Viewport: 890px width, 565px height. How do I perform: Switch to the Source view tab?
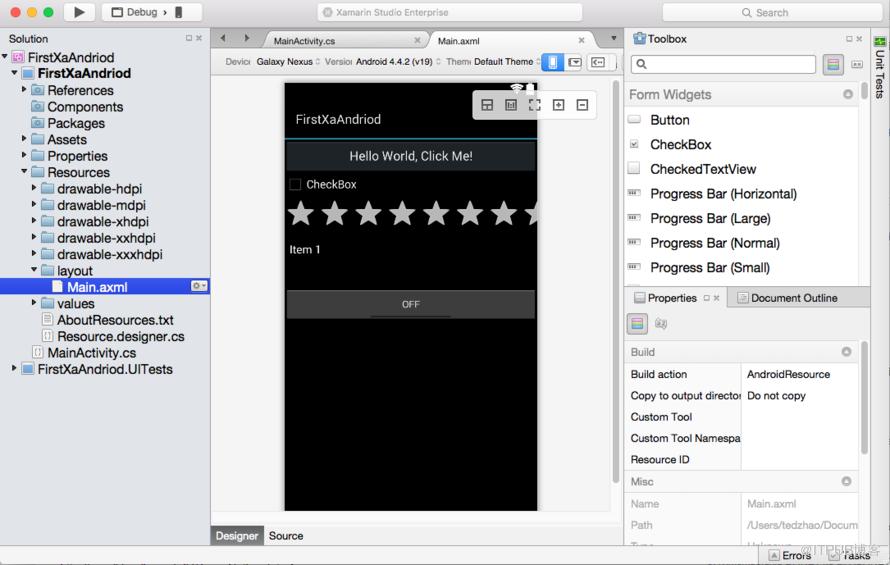pos(286,535)
